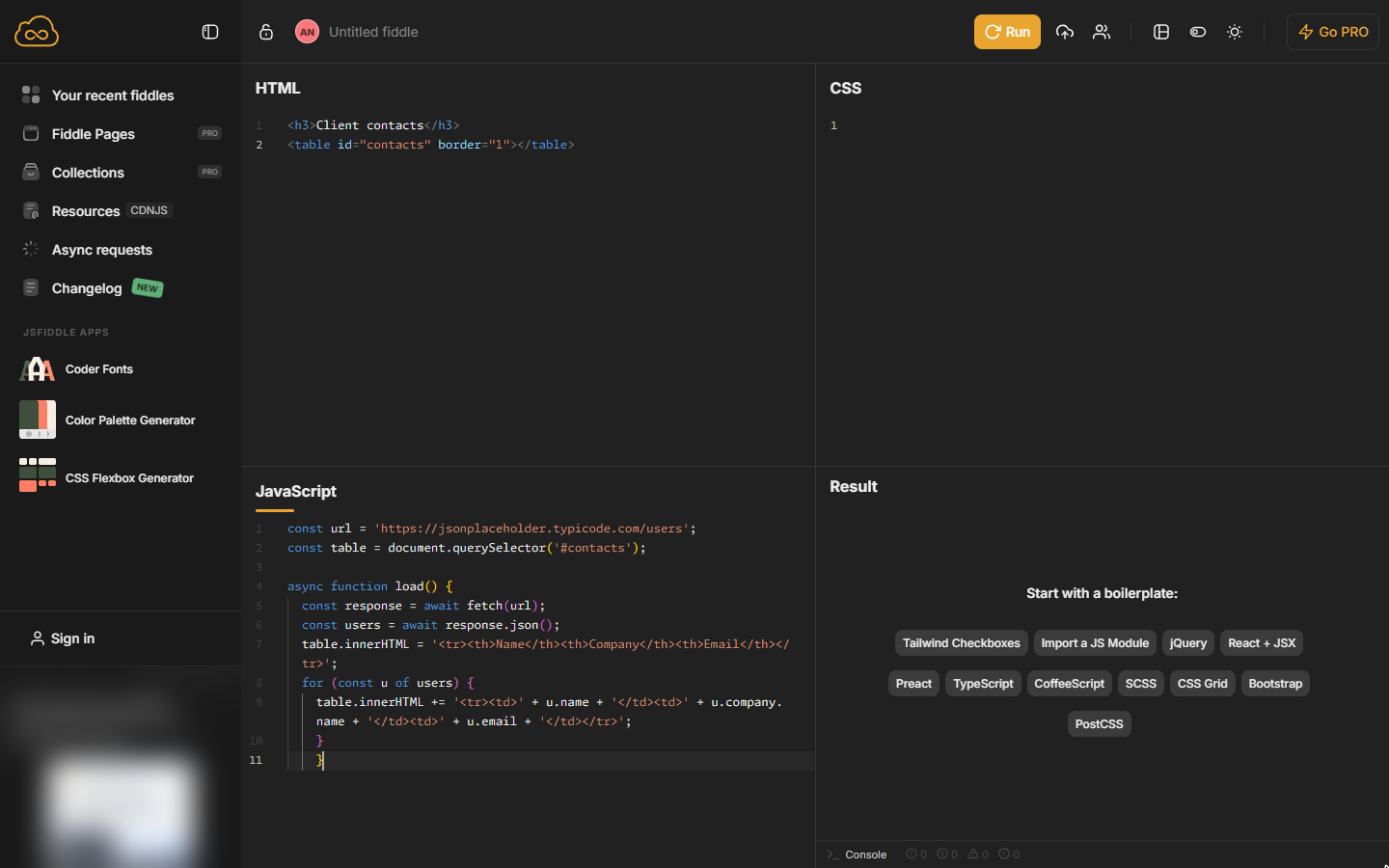1389x868 pixels.
Task: Click the recent fiddles grid icon
Action: point(31,95)
